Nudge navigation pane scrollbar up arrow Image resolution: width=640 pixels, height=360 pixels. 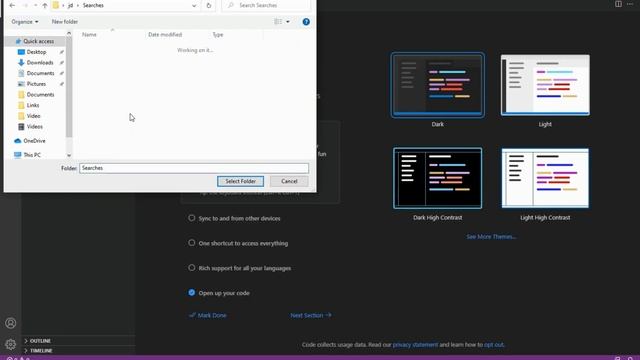pyautogui.click(x=69, y=33)
